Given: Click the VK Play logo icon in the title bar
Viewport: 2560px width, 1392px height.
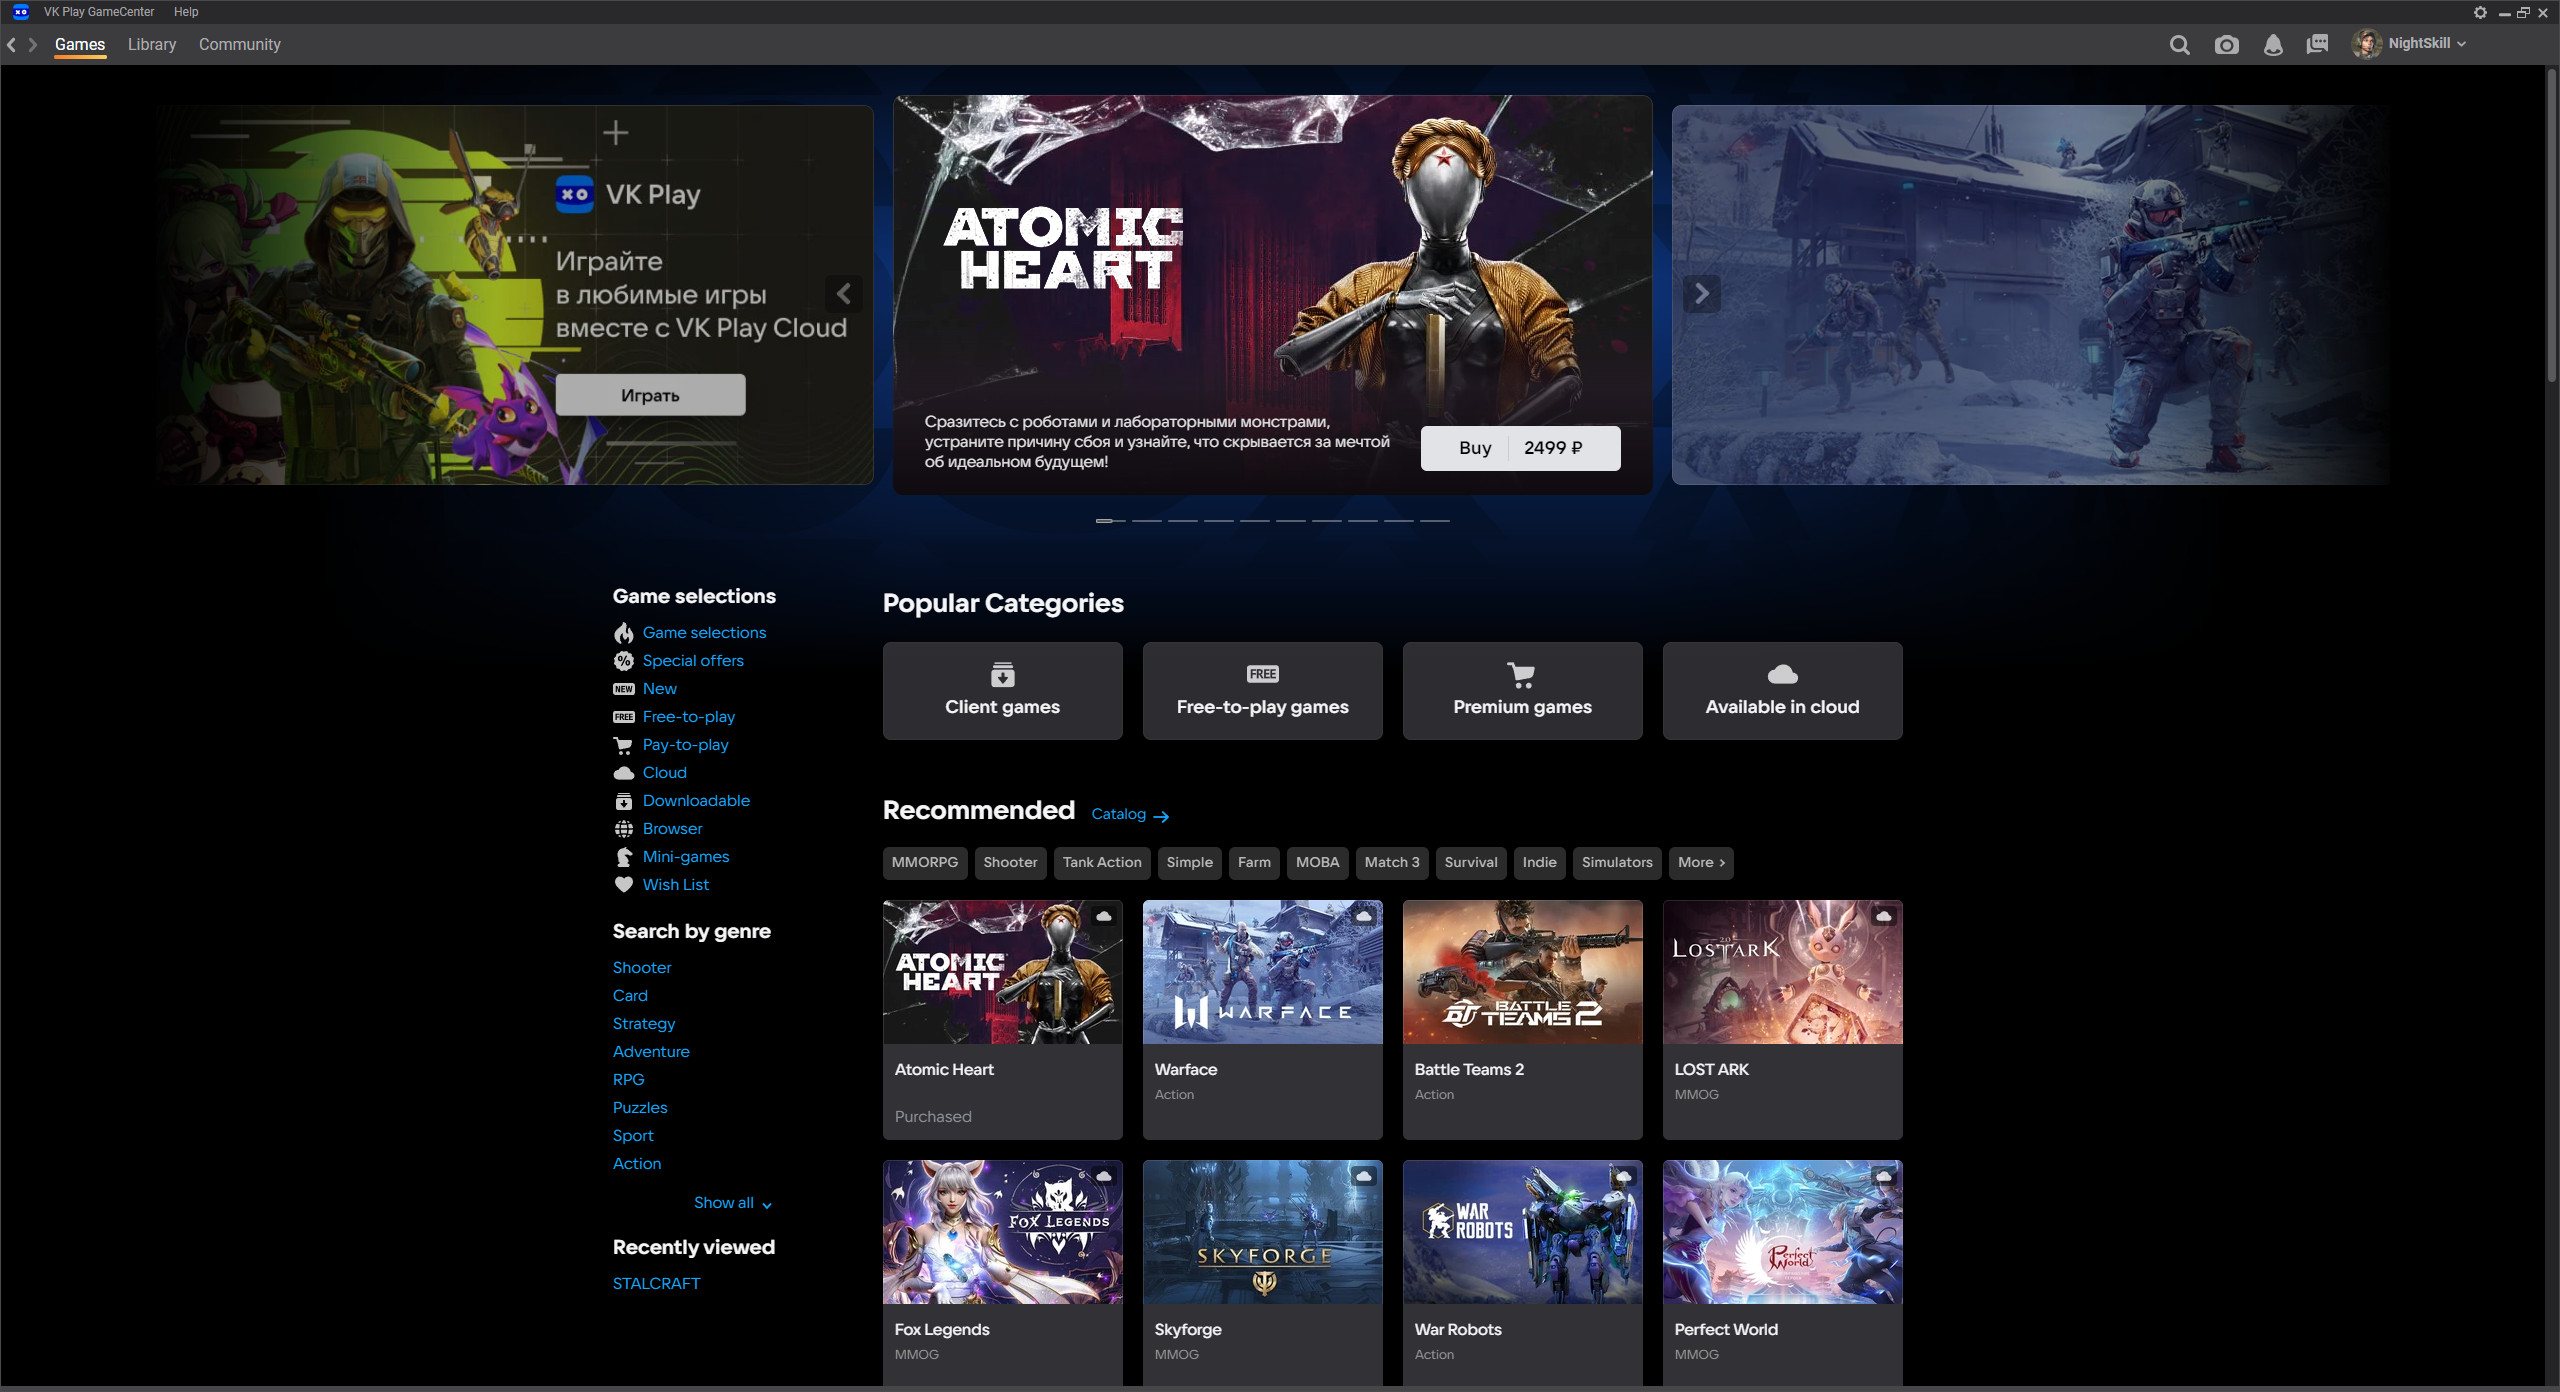Looking at the screenshot, I should [x=21, y=12].
